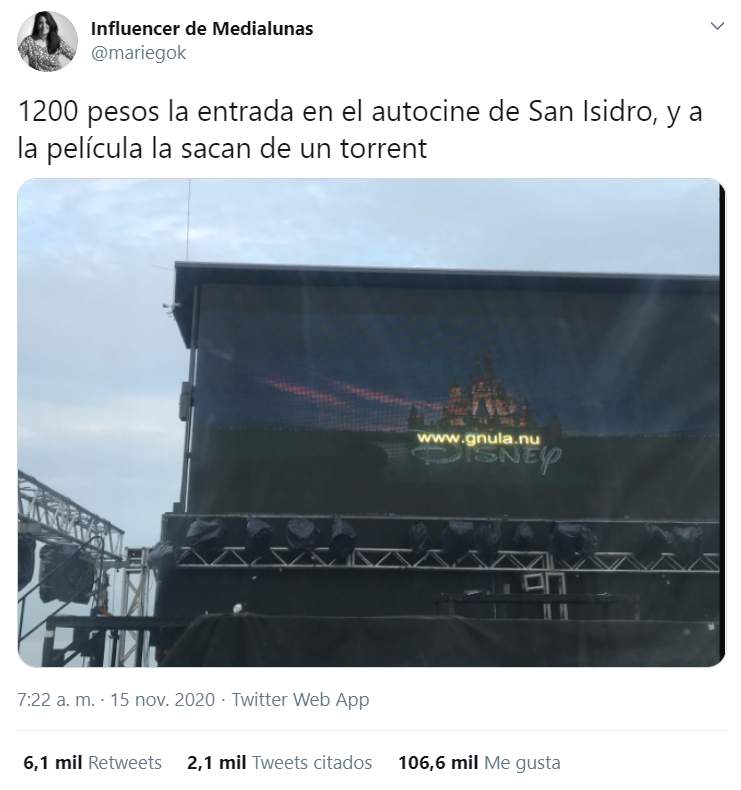View the 6,1 mil Retweets list
The width and height of the screenshot is (741, 790).
93,763
